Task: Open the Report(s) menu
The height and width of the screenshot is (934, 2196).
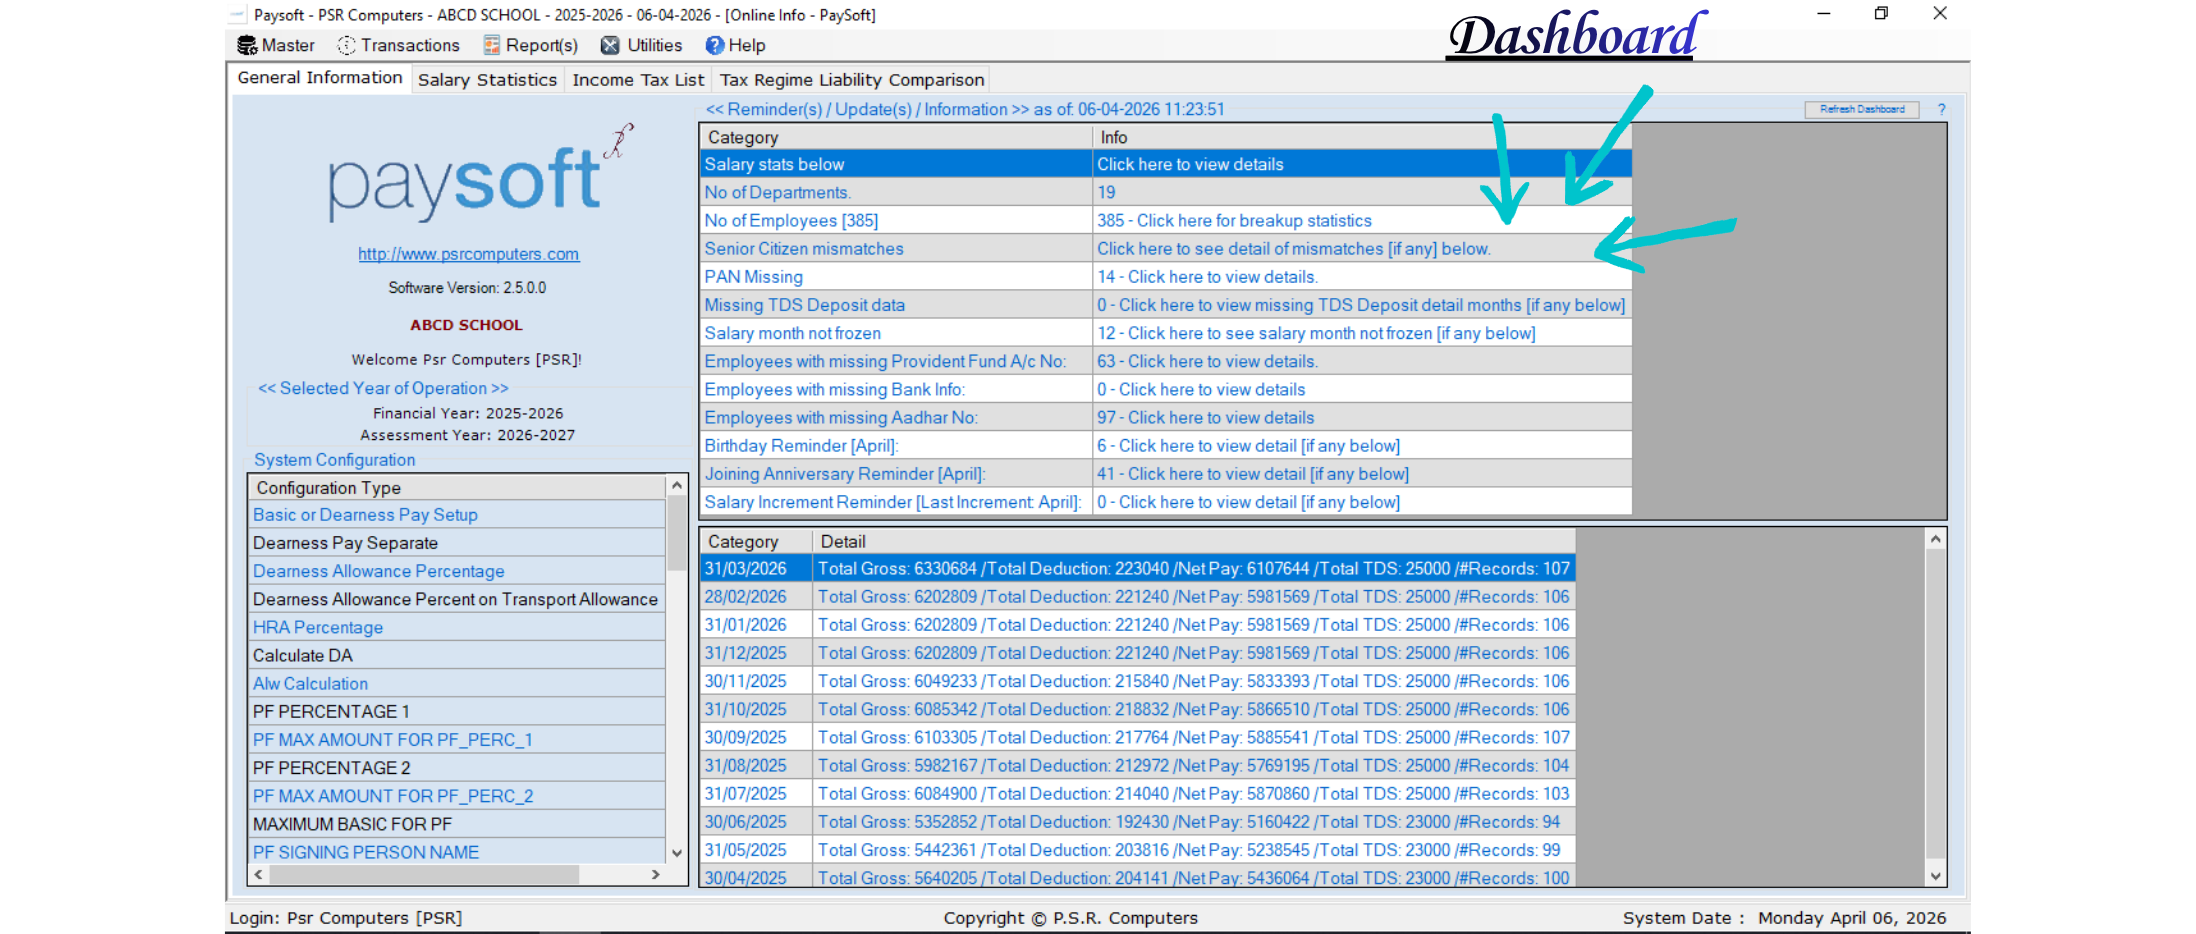Action: tap(530, 45)
